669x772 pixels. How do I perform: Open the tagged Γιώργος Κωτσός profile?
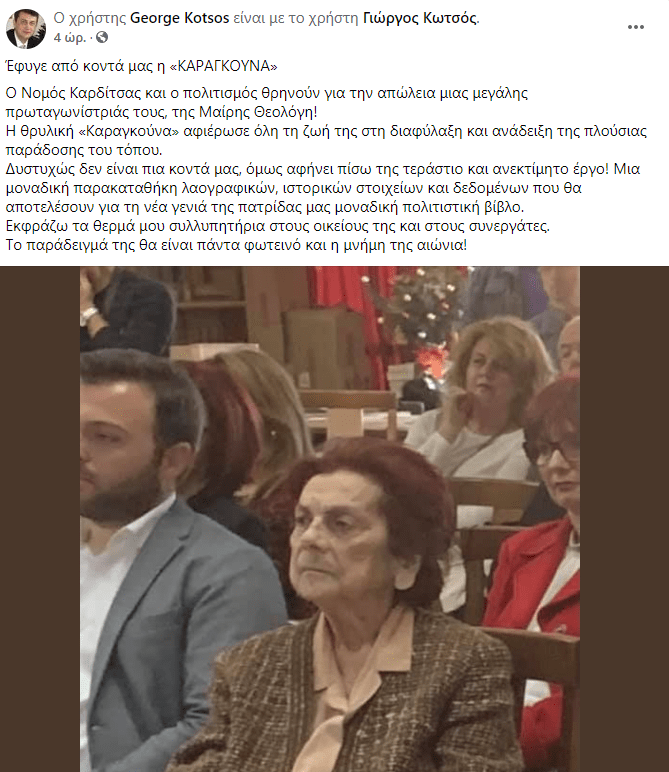tap(420, 18)
